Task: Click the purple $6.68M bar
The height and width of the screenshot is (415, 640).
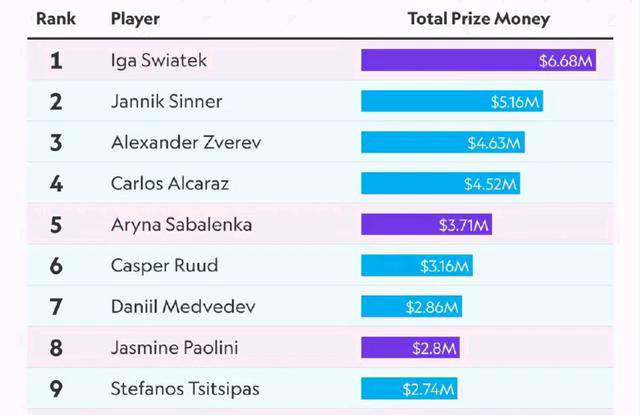Action: click(x=479, y=61)
